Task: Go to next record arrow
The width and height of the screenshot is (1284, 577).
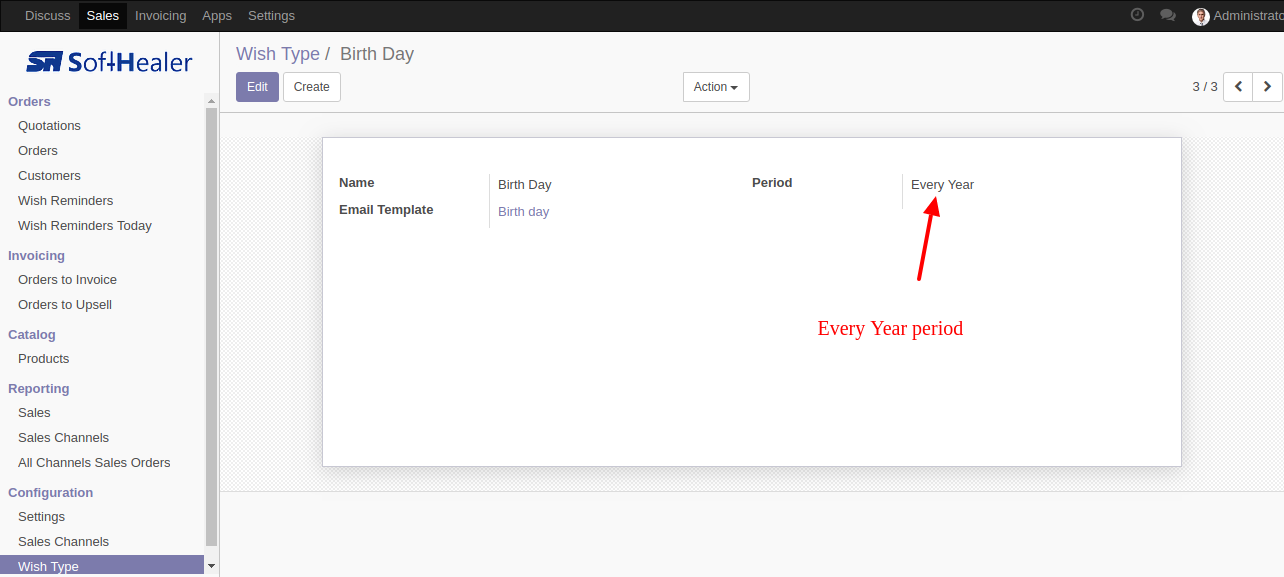Action: point(1267,87)
